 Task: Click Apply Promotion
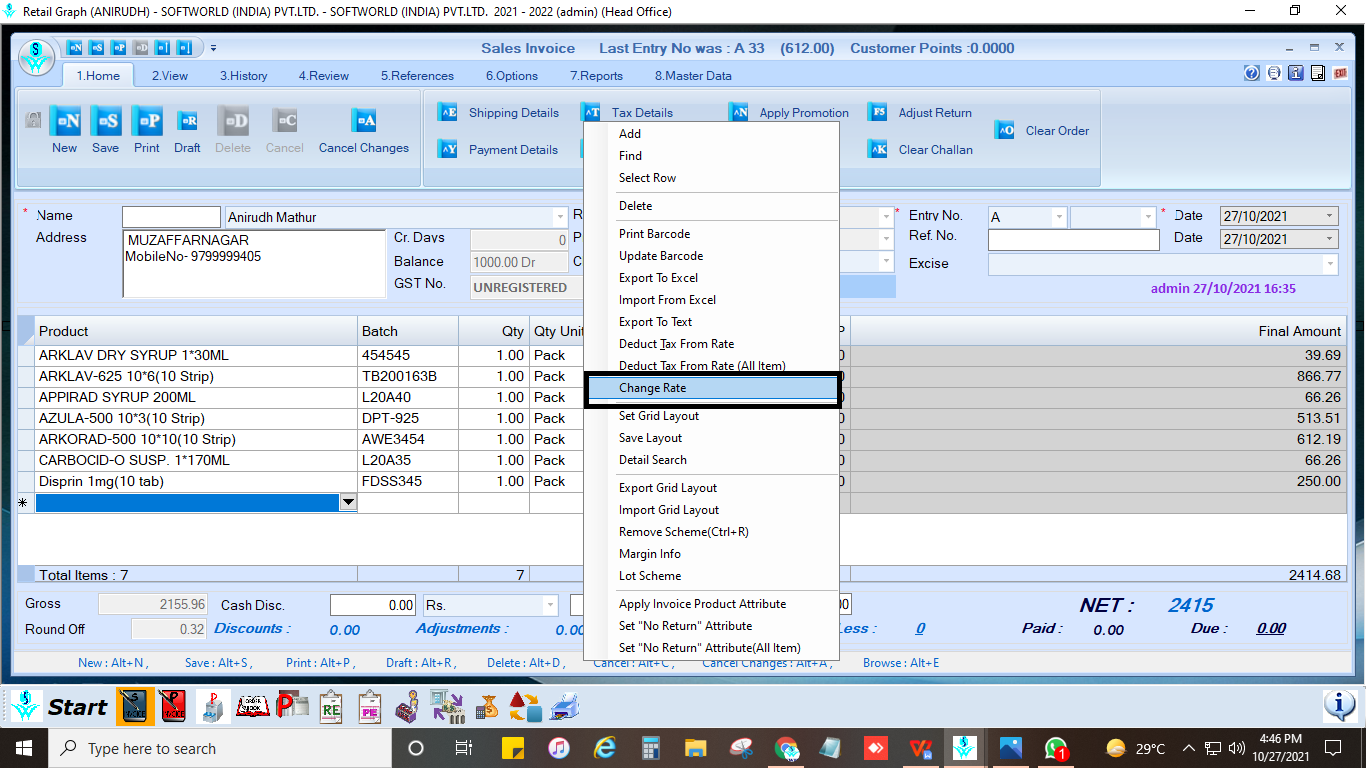(789, 113)
